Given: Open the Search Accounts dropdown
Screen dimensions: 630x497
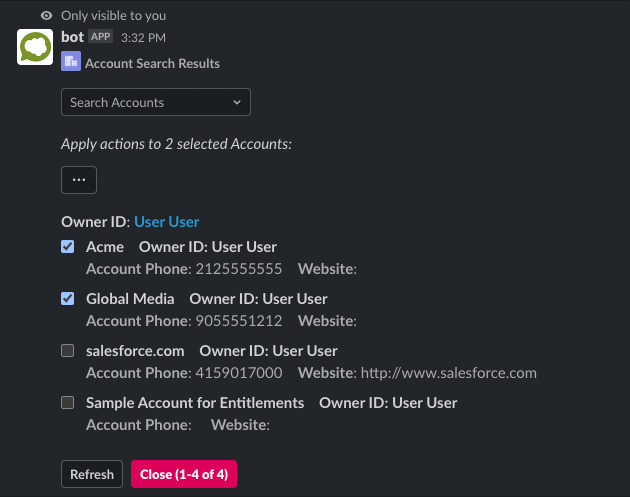Looking at the screenshot, I should 156,102.
